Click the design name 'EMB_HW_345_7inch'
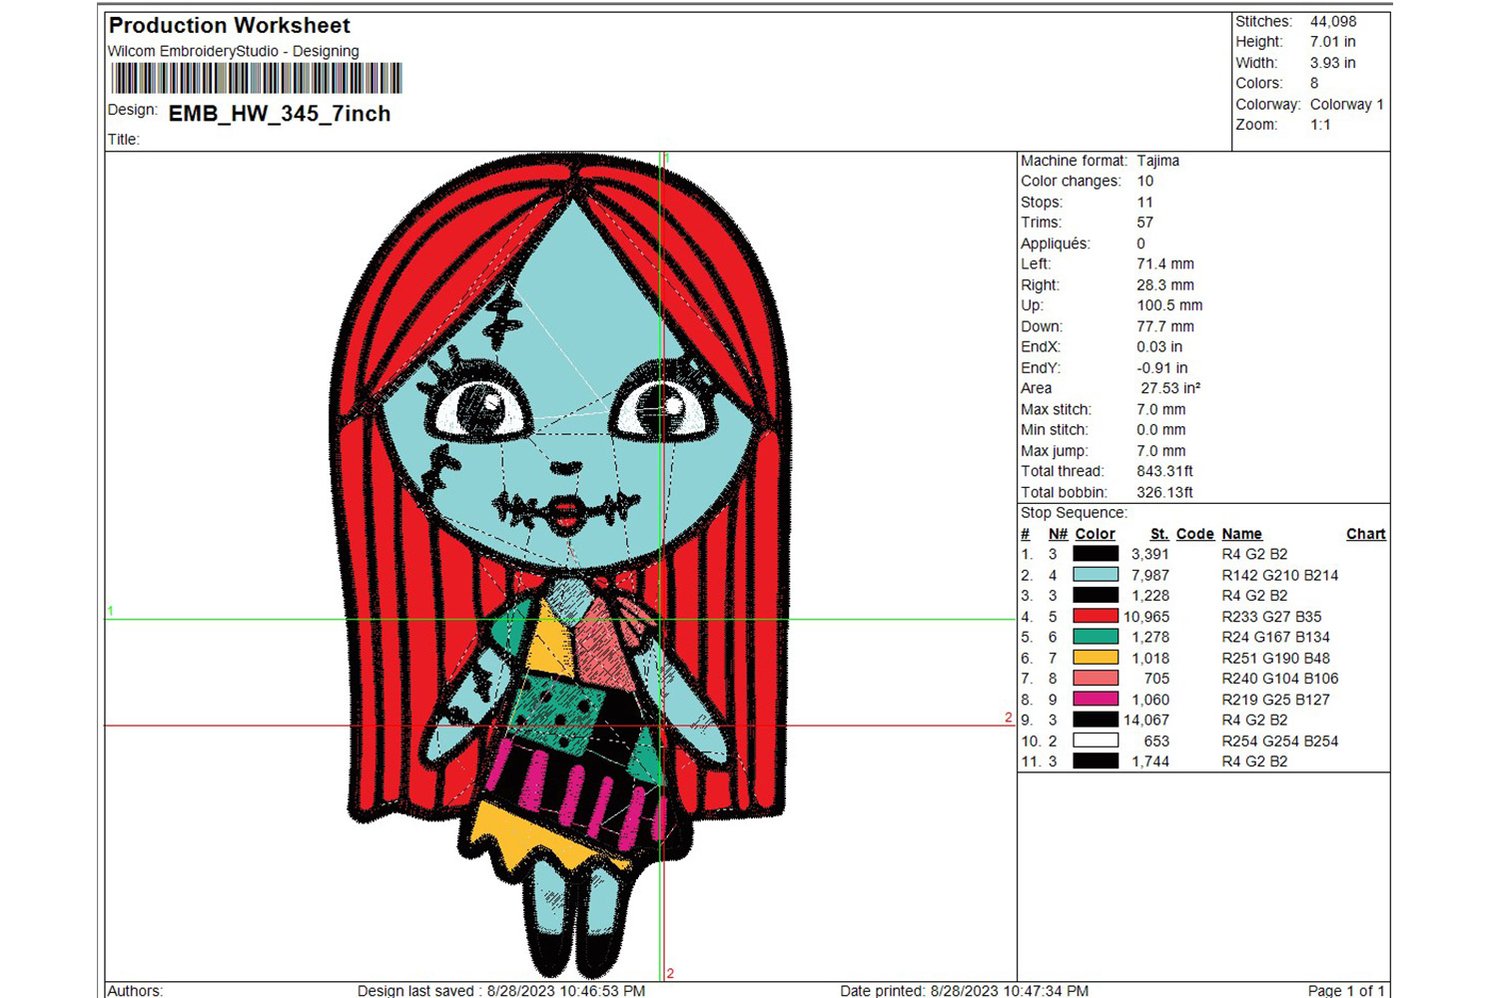The image size is (1500, 998). pyautogui.click(x=279, y=114)
